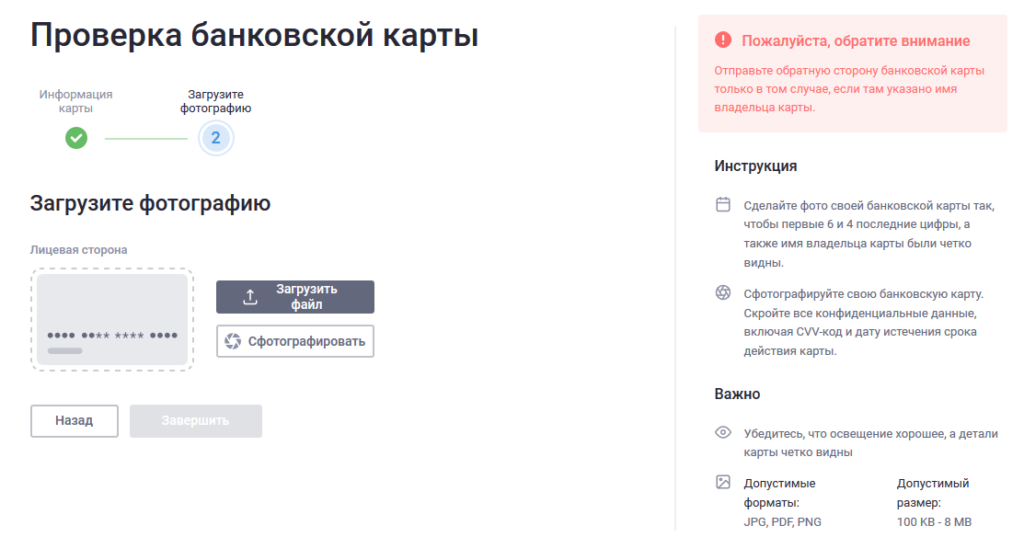Click the calendar icon under Инструкция

(723, 205)
